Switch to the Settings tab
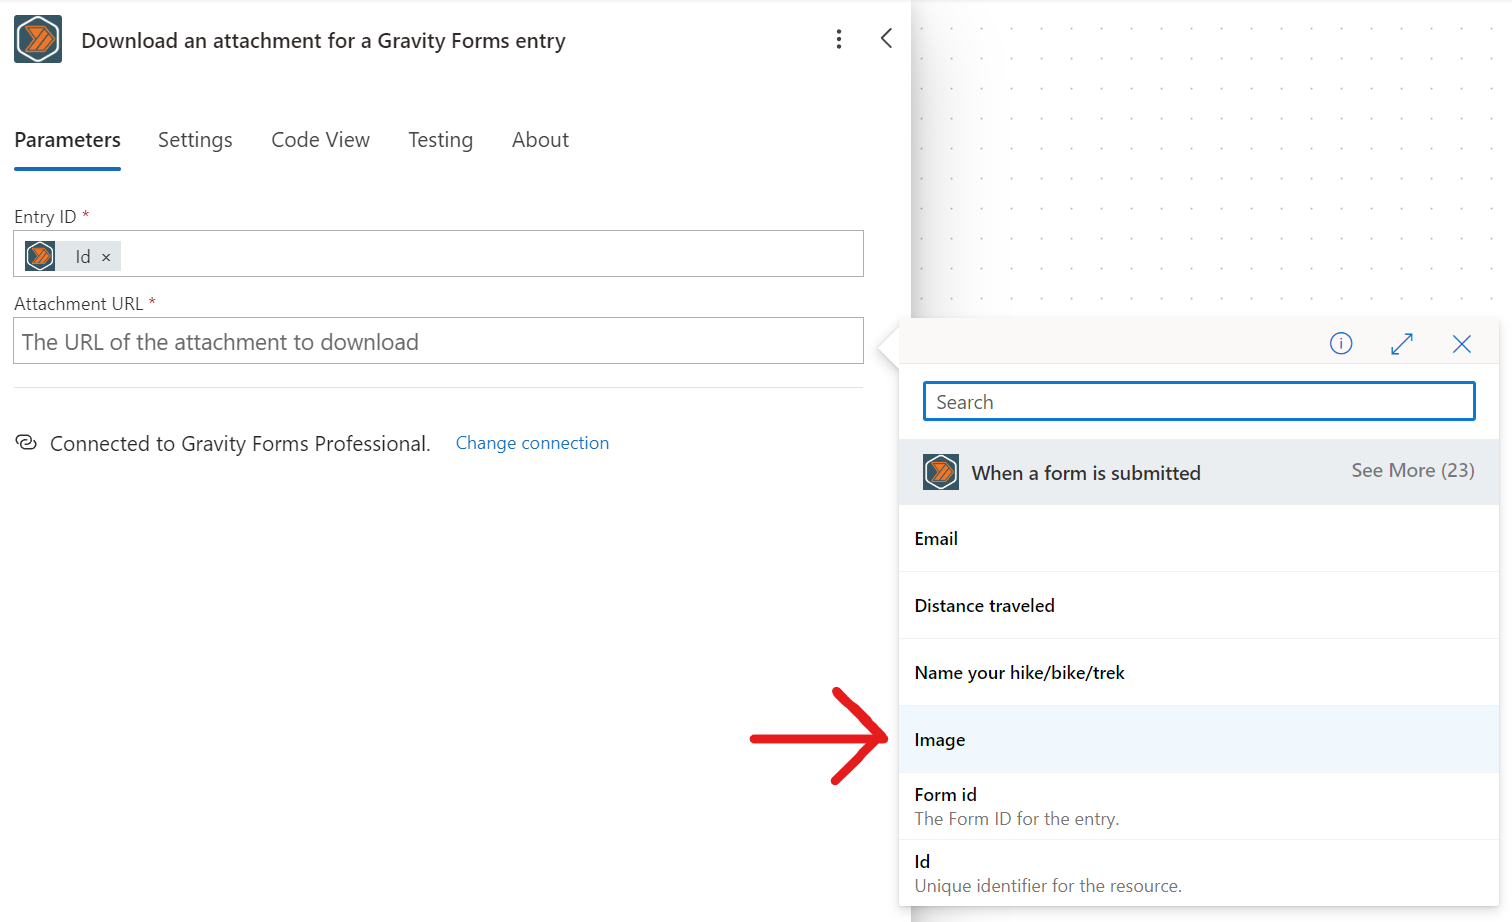Viewport: 1512px width, 922px height. coord(195,140)
